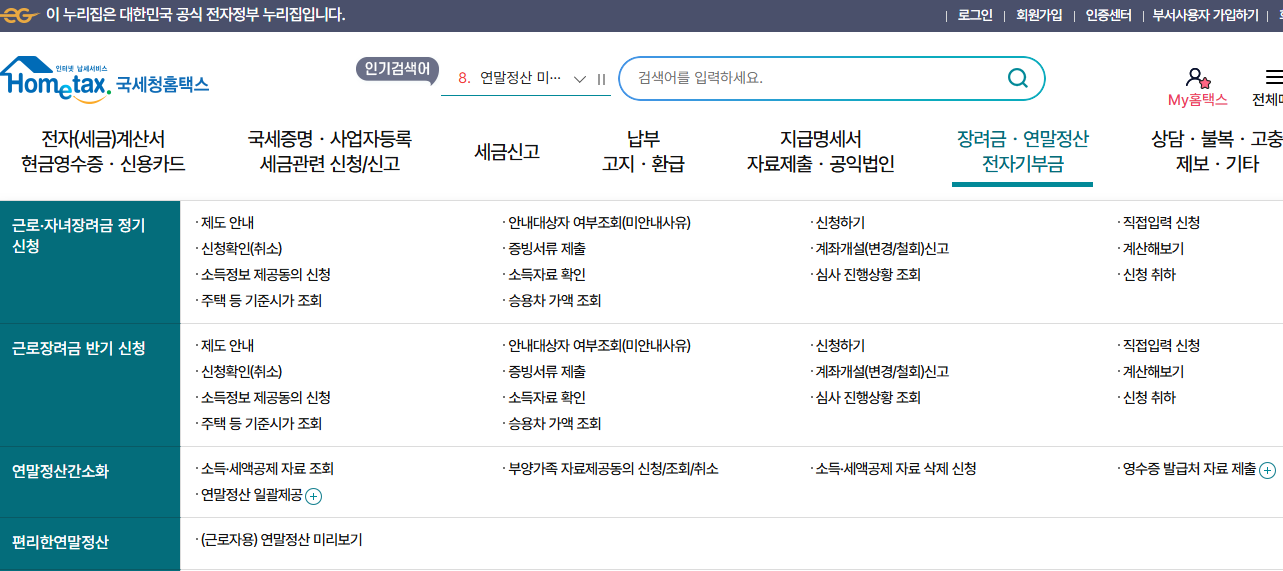Image resolution: width=1283 pixels, height=571 pixels.
Task: Click 로그인 in the top bar
Action: (975, 15)
